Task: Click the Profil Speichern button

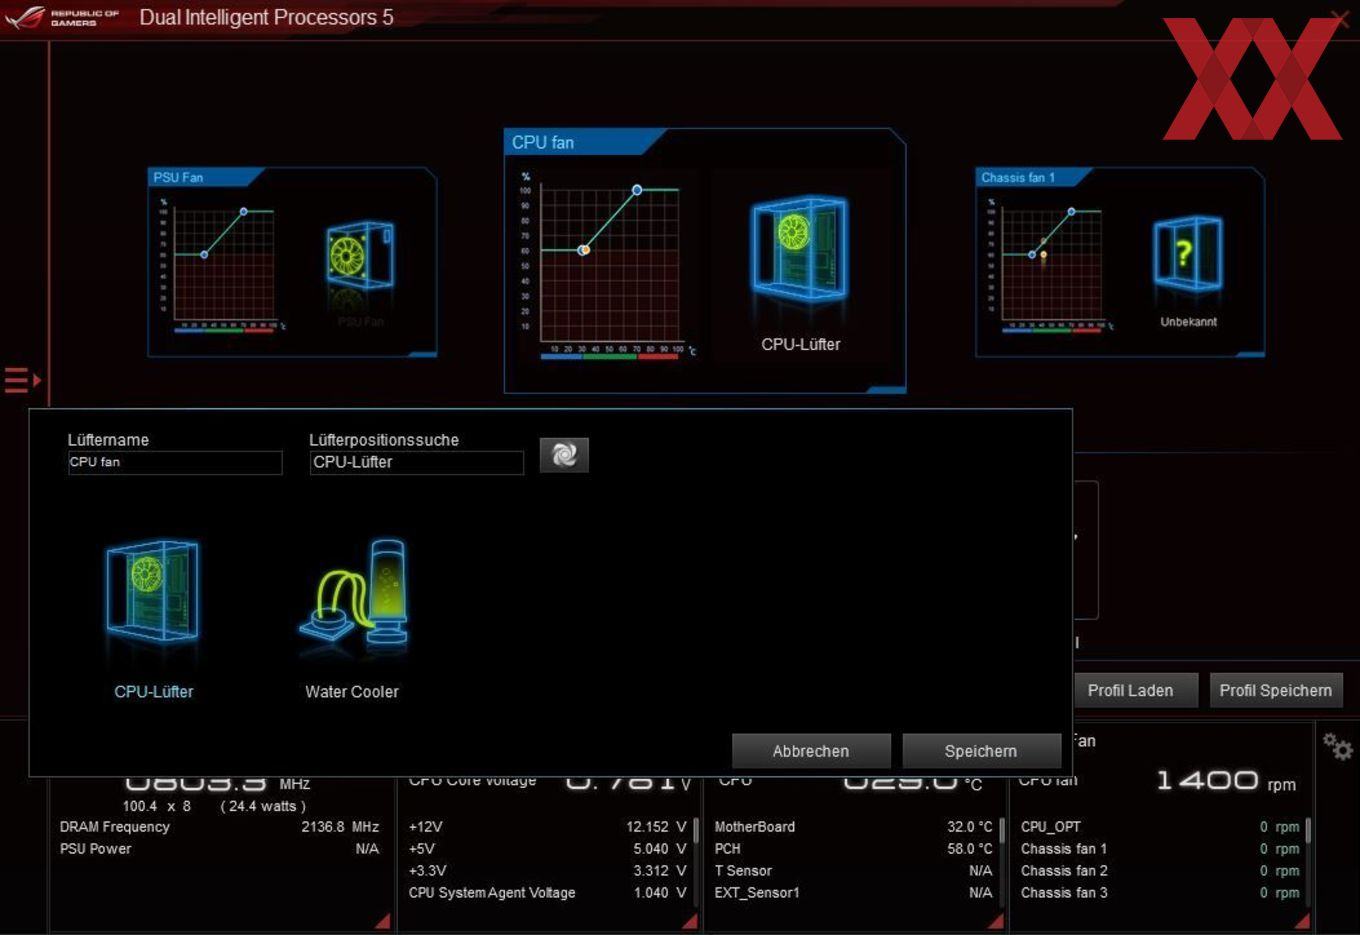Action: pyautogui.click(x=1276, y=690)
